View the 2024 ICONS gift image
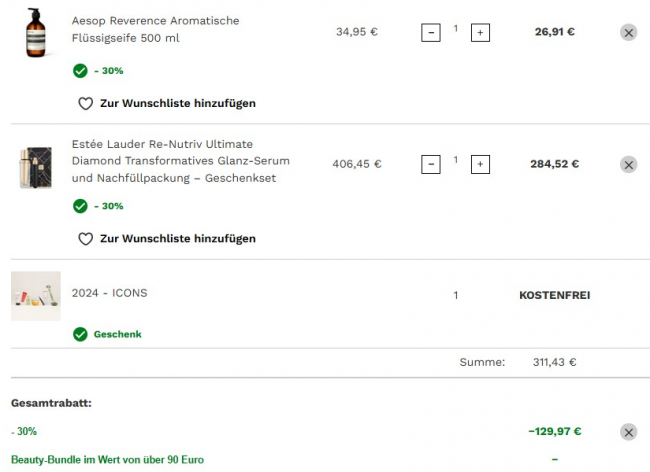Viewport: 650px width, 472px height. pyautogui.click(x=36, y=296)
